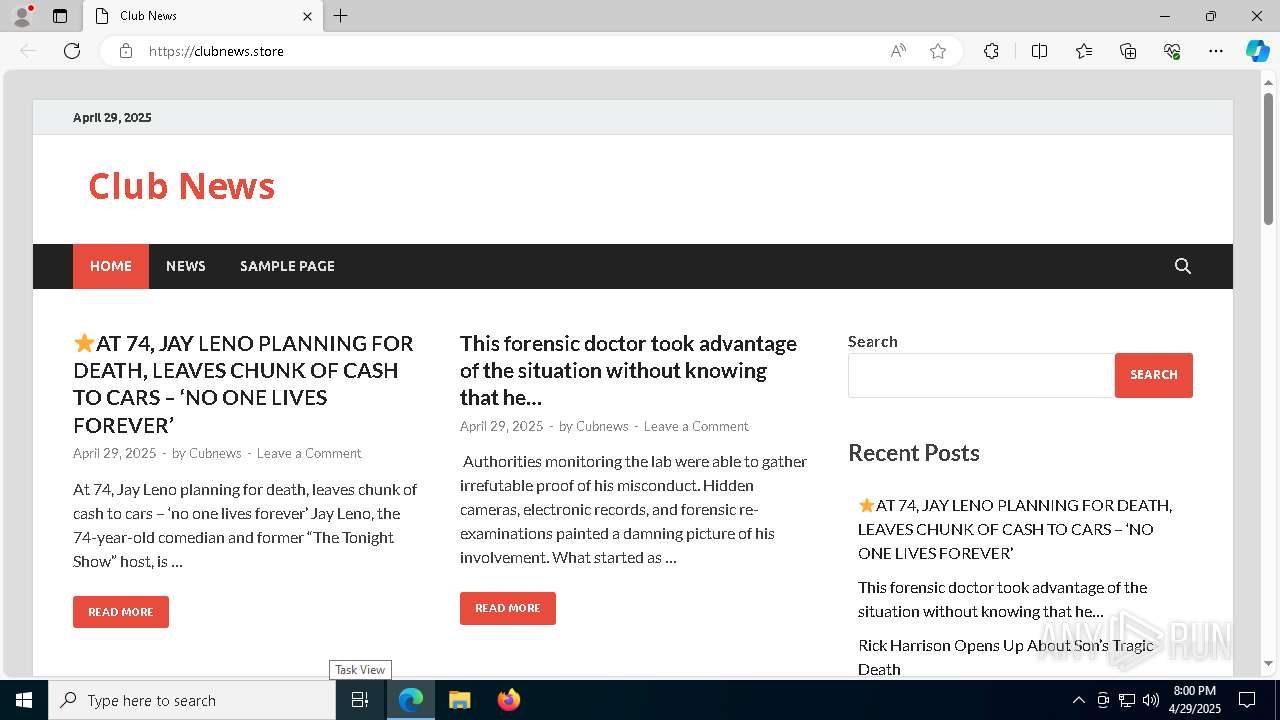Toggle split screen view

(x=1039, y=51)
